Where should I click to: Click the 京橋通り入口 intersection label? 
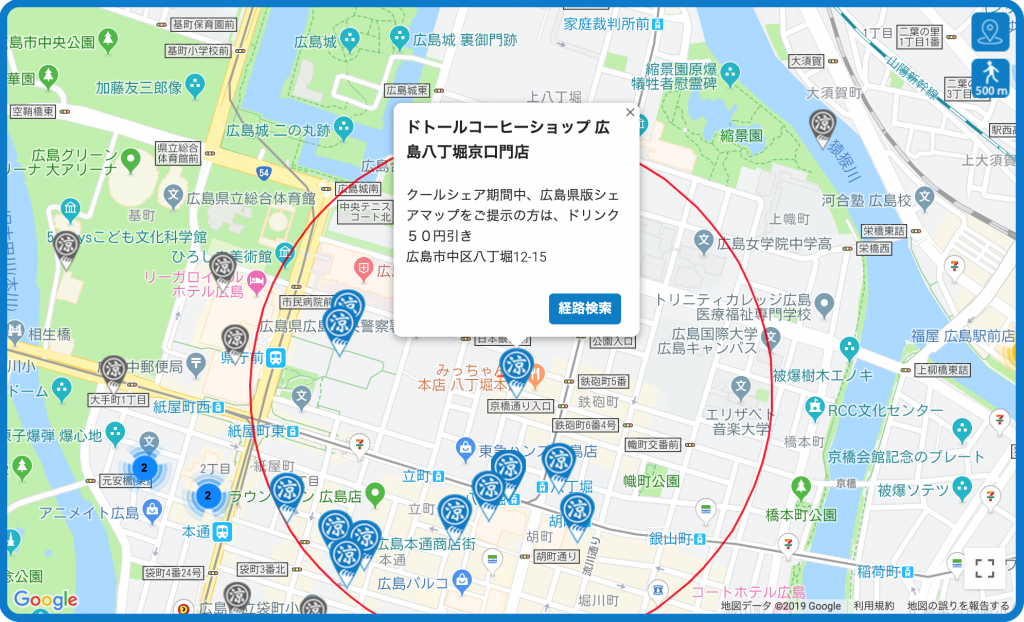tap(520, 406)
